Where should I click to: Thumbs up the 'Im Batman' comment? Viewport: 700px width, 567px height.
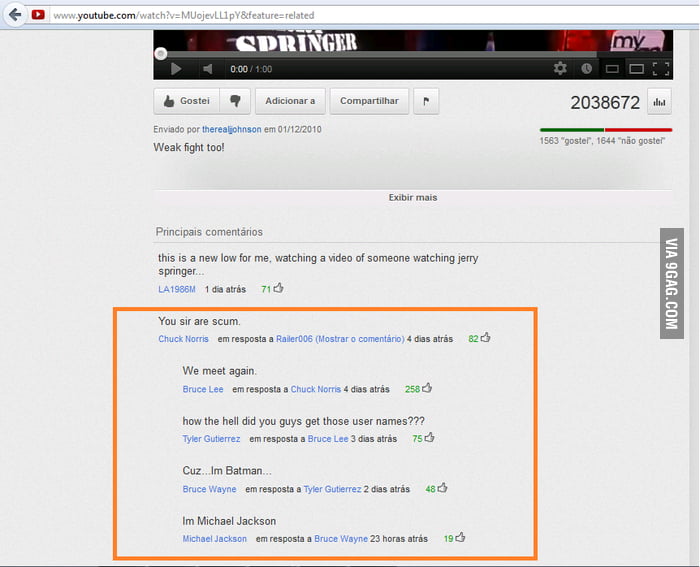tap(442, 488)
